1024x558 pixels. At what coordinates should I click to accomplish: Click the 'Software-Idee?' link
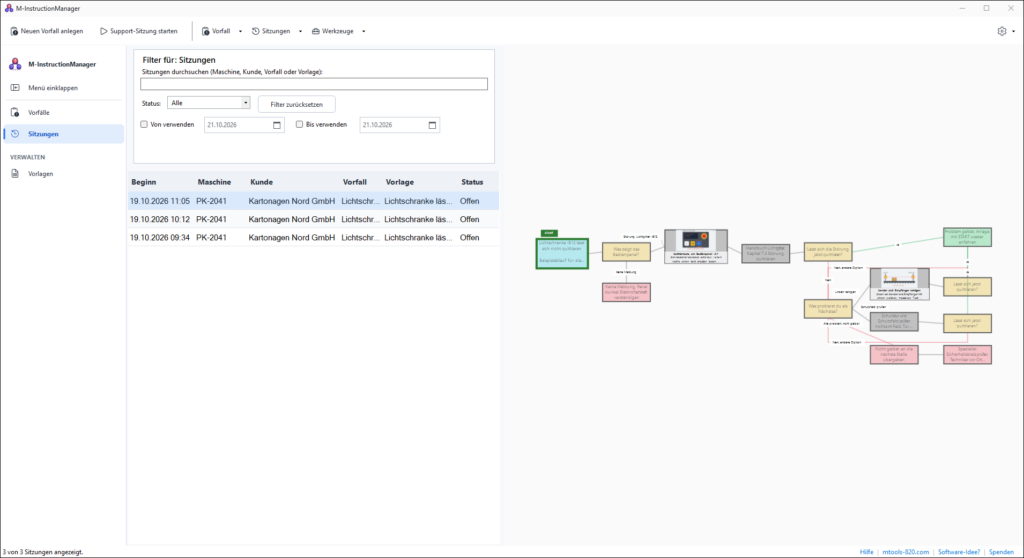click(959, 552)
